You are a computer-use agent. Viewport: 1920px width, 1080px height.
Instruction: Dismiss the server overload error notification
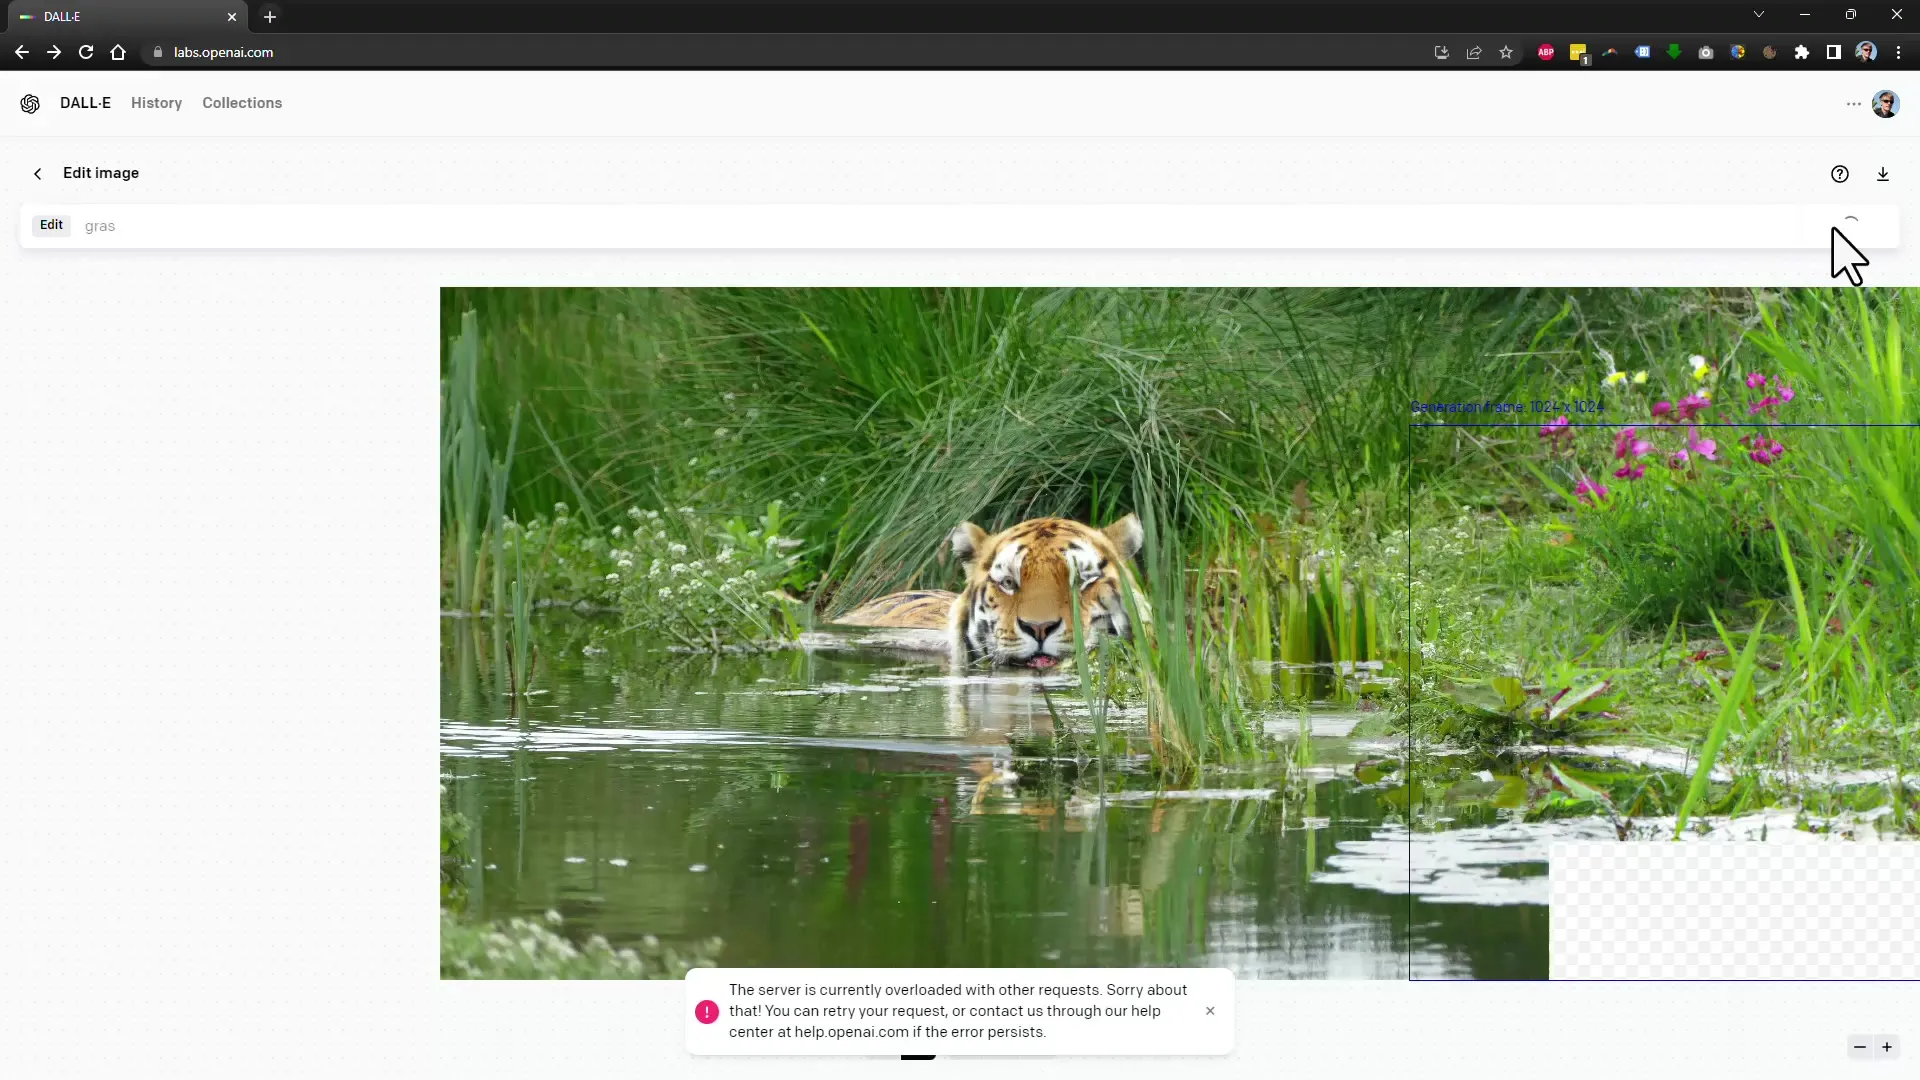coord(1209,1010)
